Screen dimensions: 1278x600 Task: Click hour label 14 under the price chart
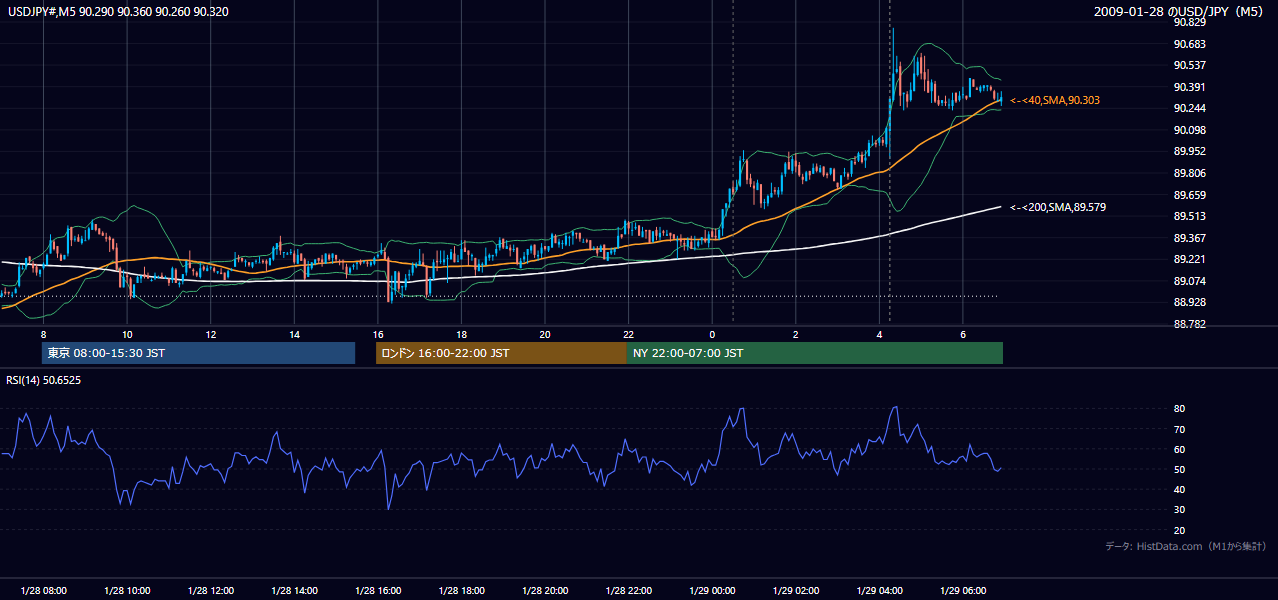click(294, 334)
